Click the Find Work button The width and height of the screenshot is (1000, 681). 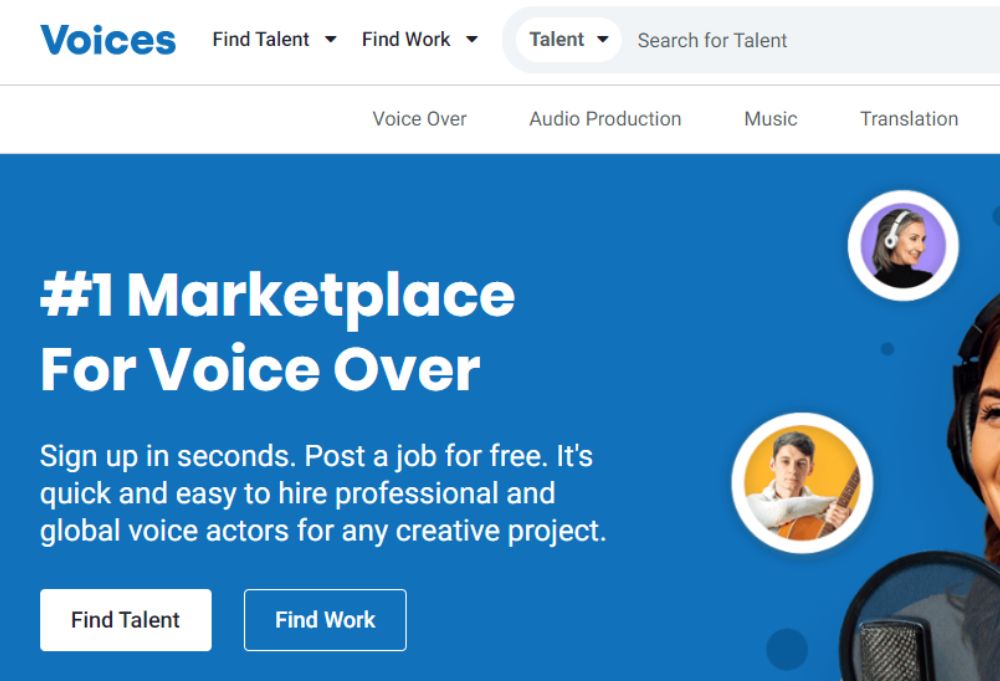[x=325, y=620]
